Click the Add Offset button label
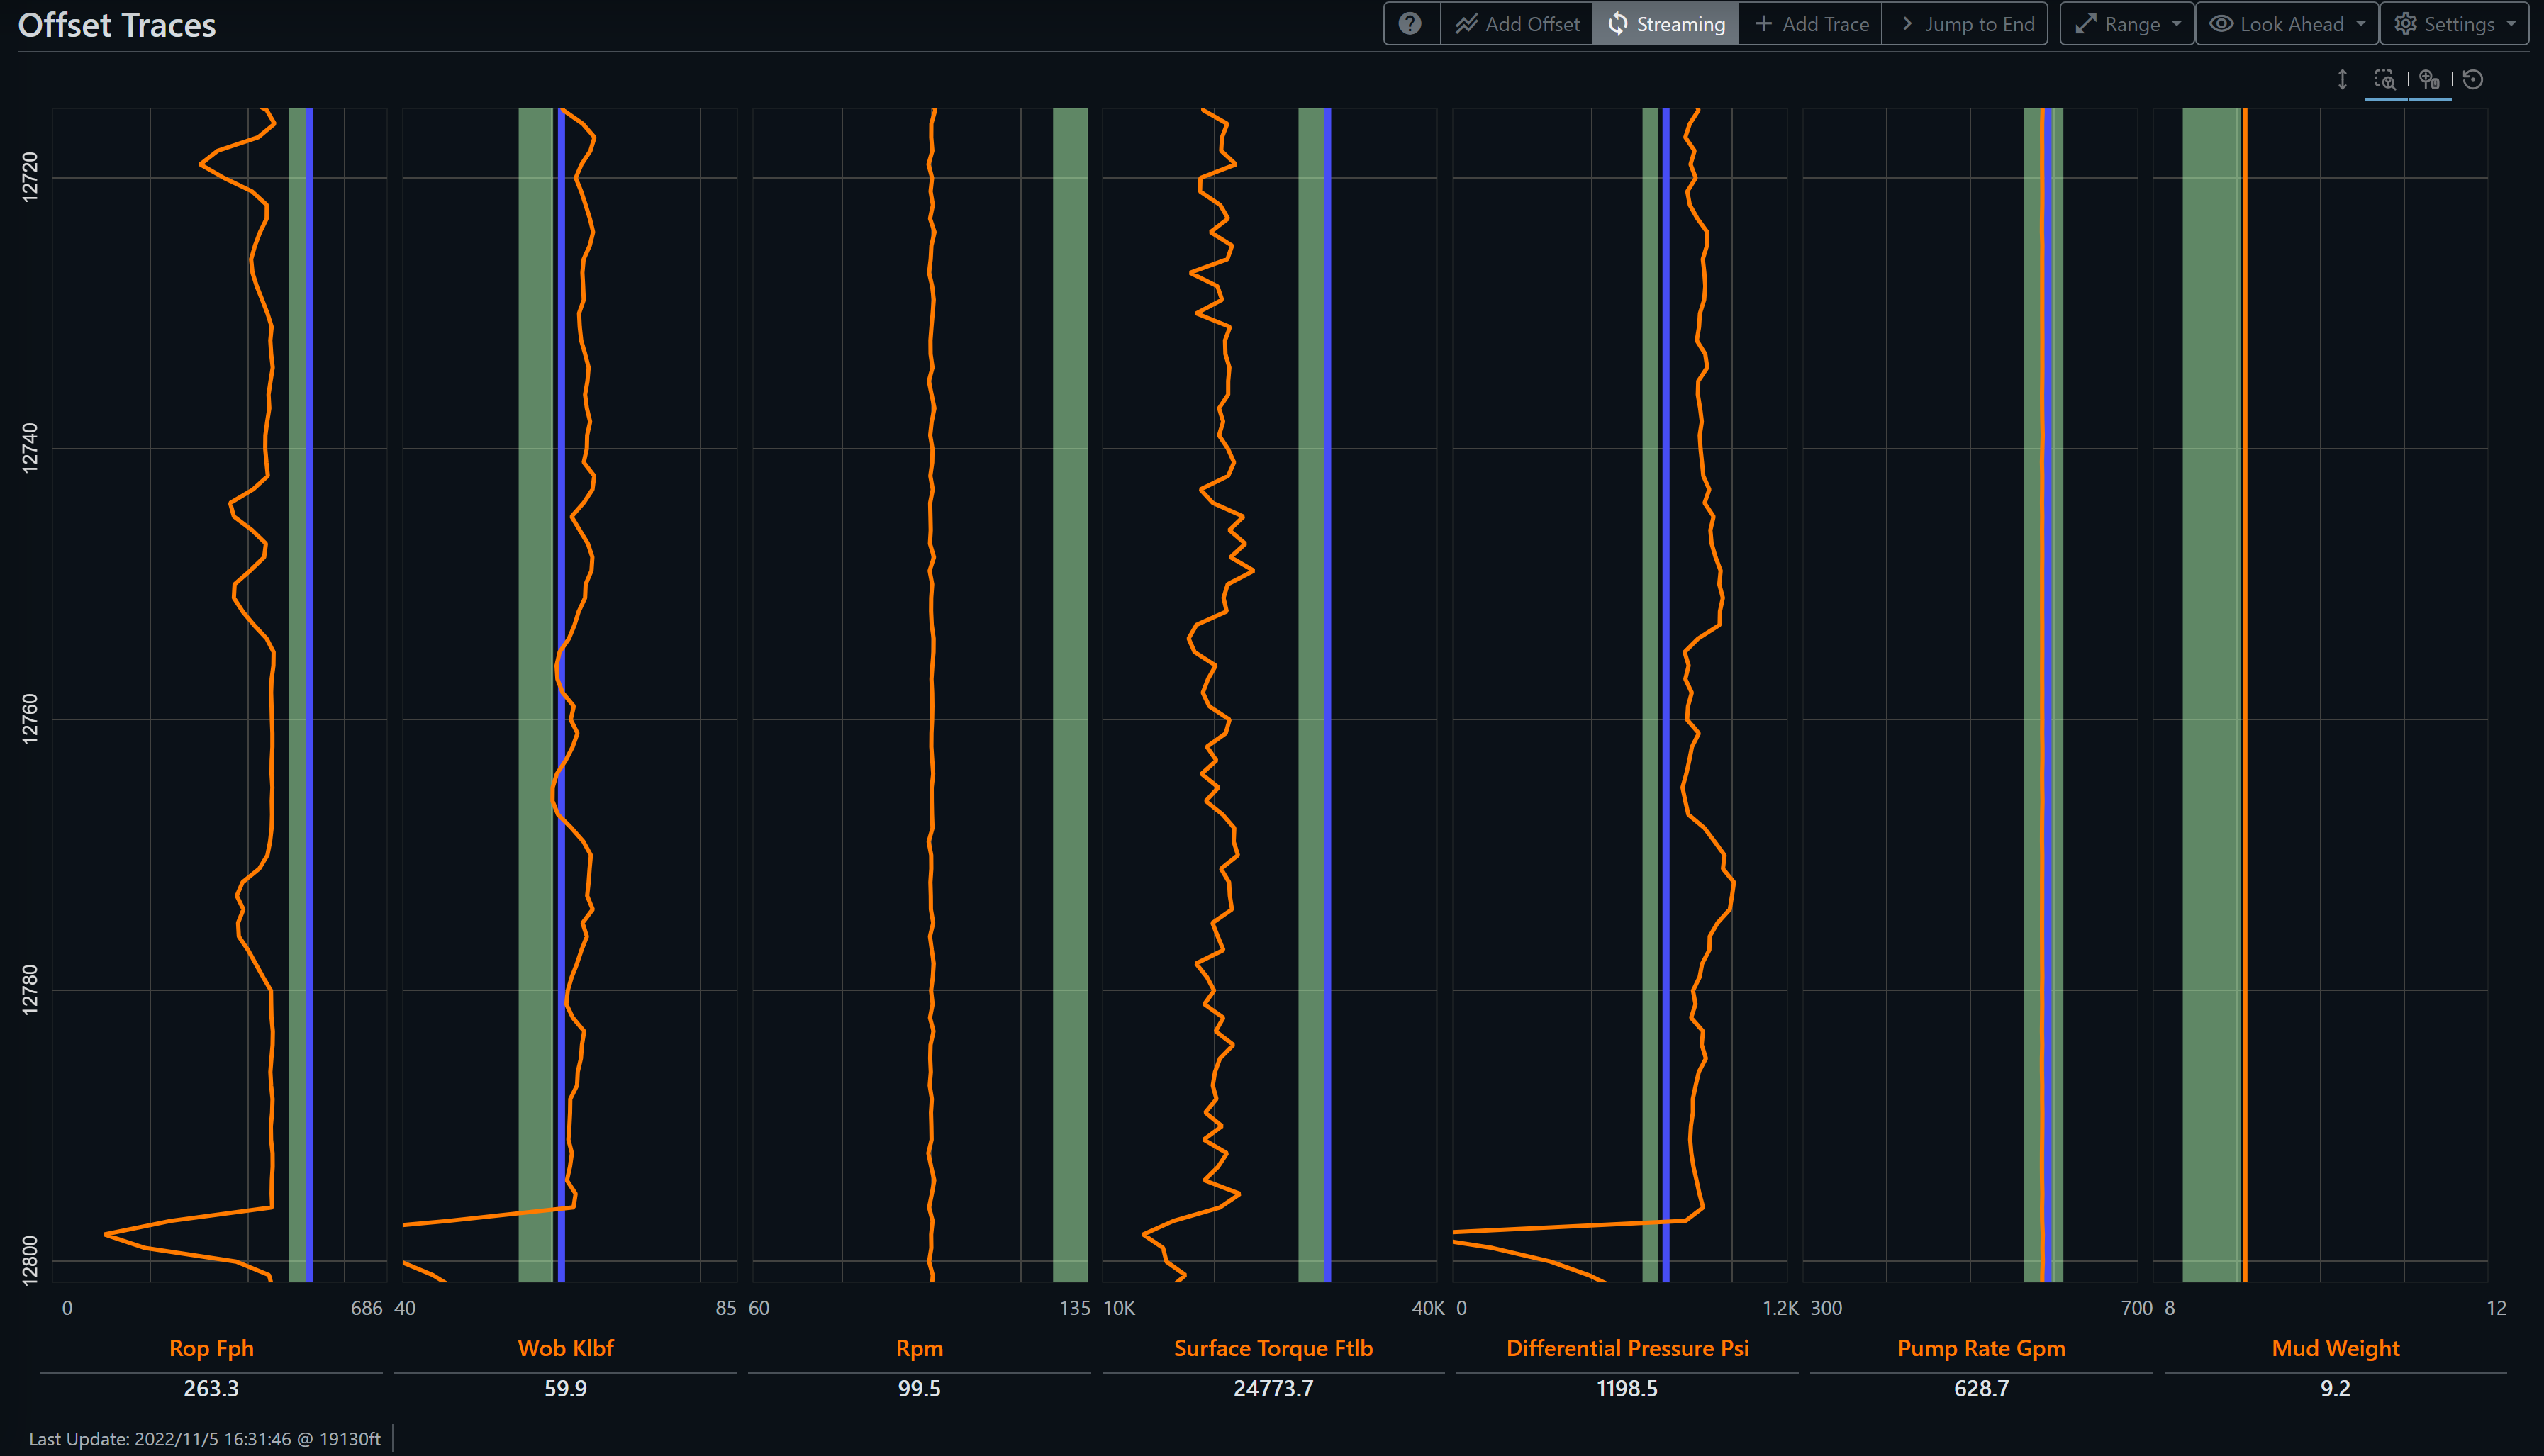Image resolution: width=2544 pixels, height=1456 pixels. point(1532,24)
